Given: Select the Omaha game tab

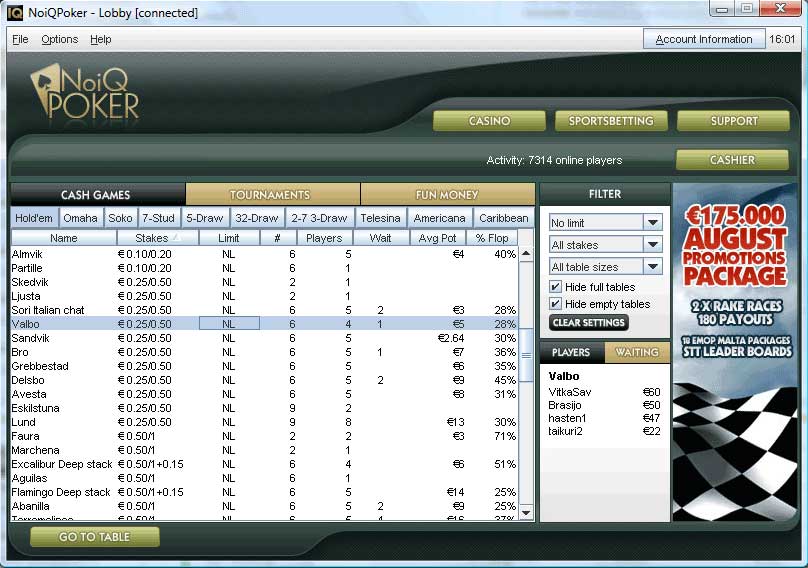Looking at the screenshot, I should 80,218.
